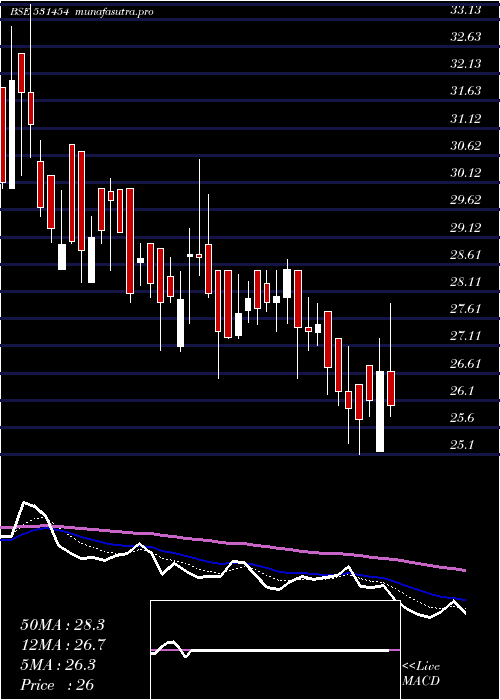Click the 32.13 price axis label
This screenshot has height=700, width=500.
466,64
